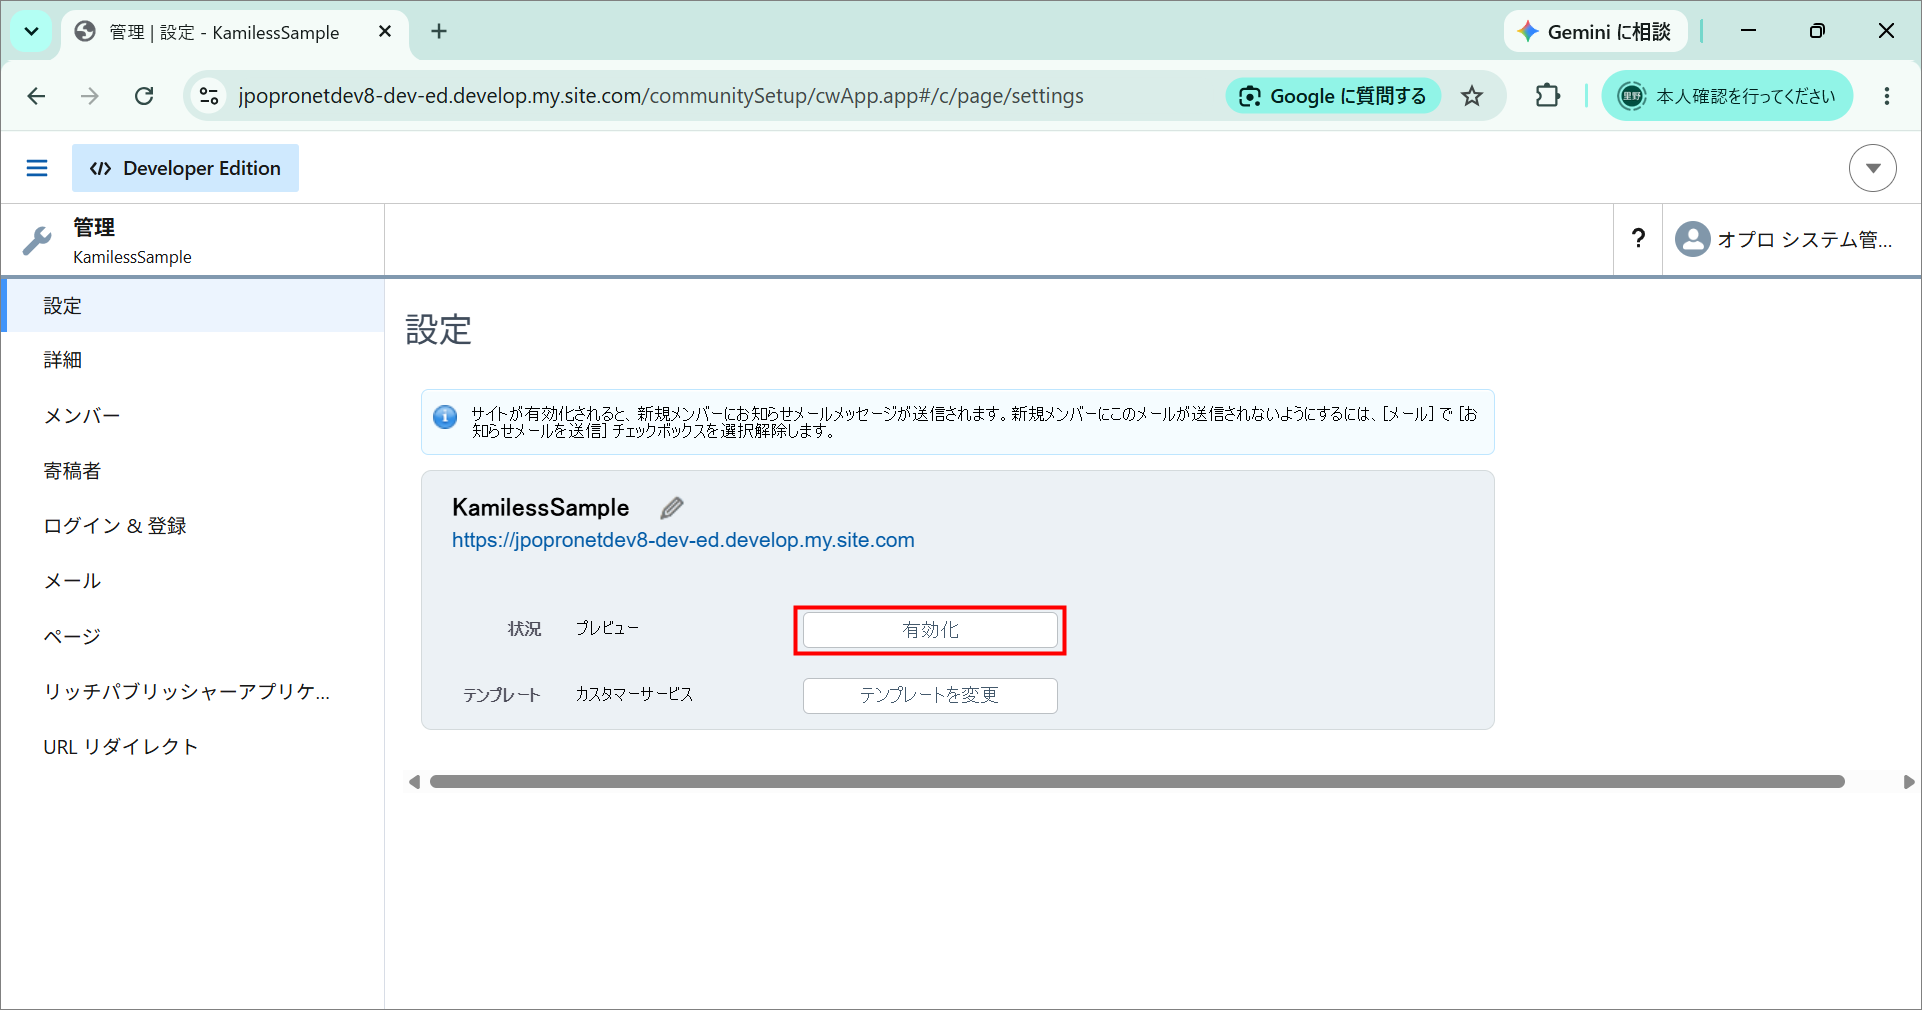Bookmark page with star icon
Image resolution: width=1922 pixels, height=1010 pixels.
(x=1472, y=96)
